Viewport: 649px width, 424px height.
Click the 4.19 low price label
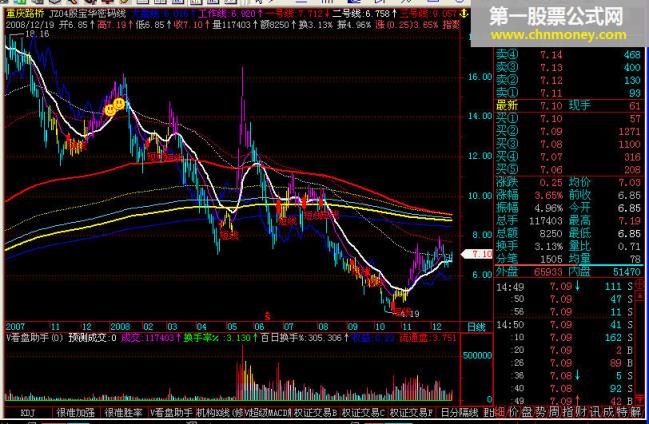410,314
